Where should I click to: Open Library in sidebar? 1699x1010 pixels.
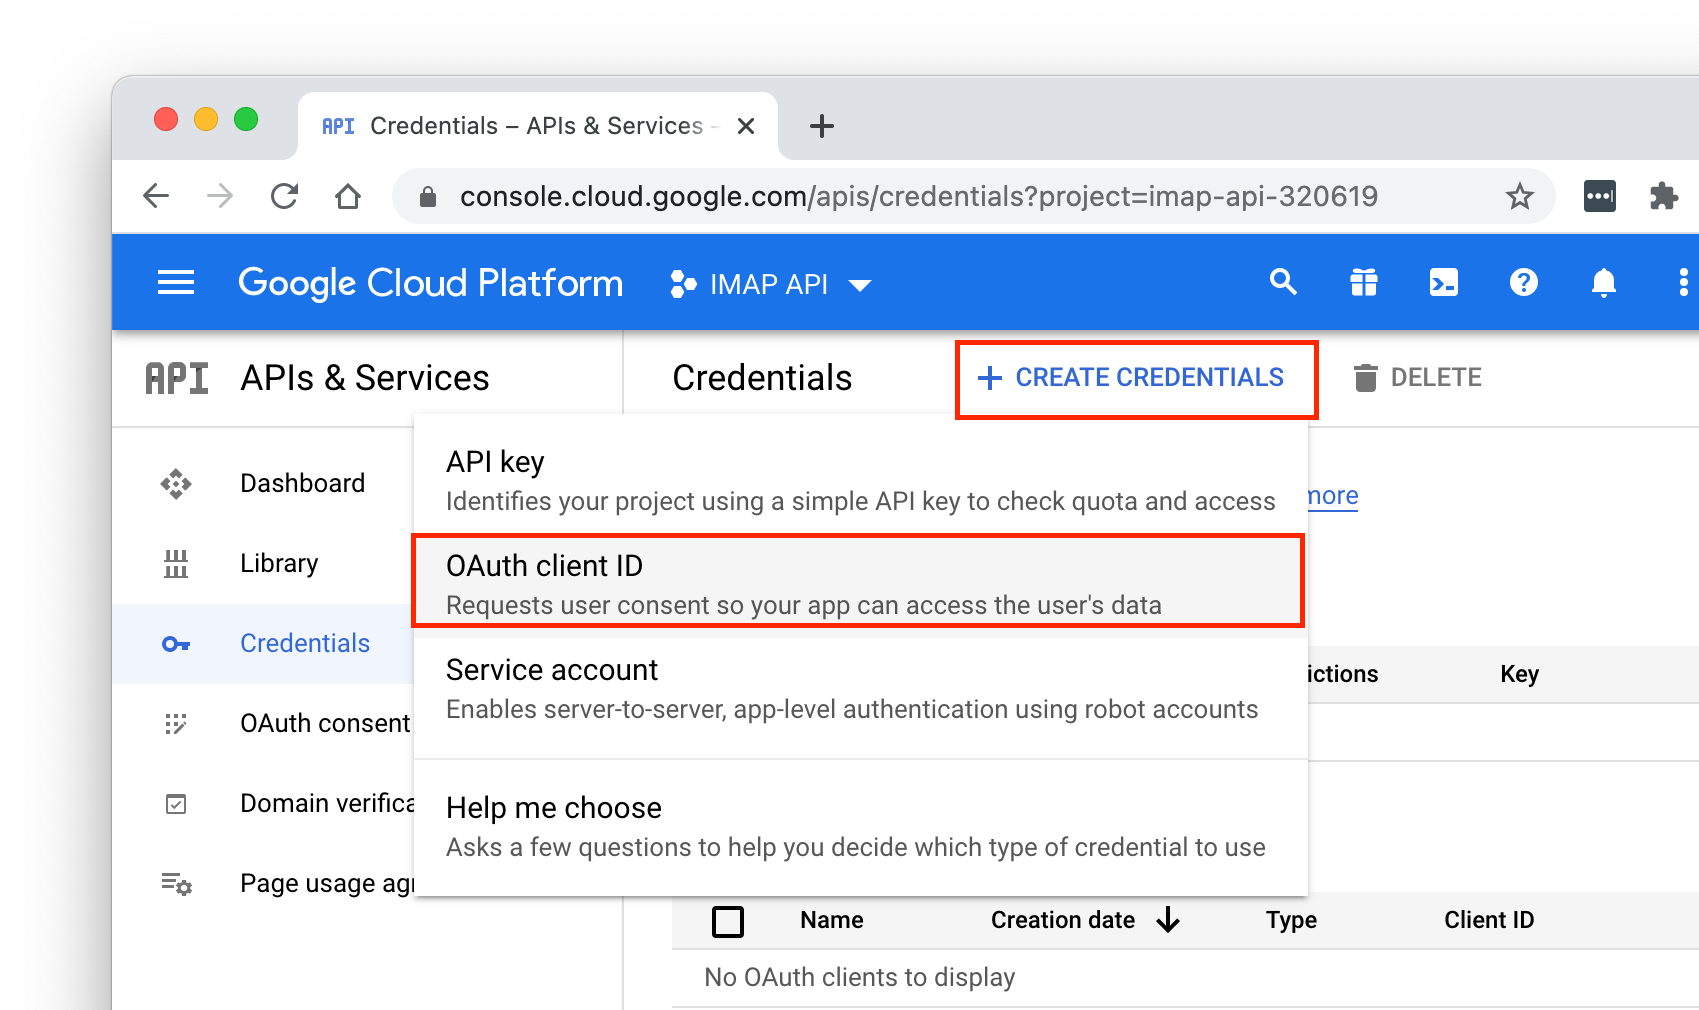(279, 563)
